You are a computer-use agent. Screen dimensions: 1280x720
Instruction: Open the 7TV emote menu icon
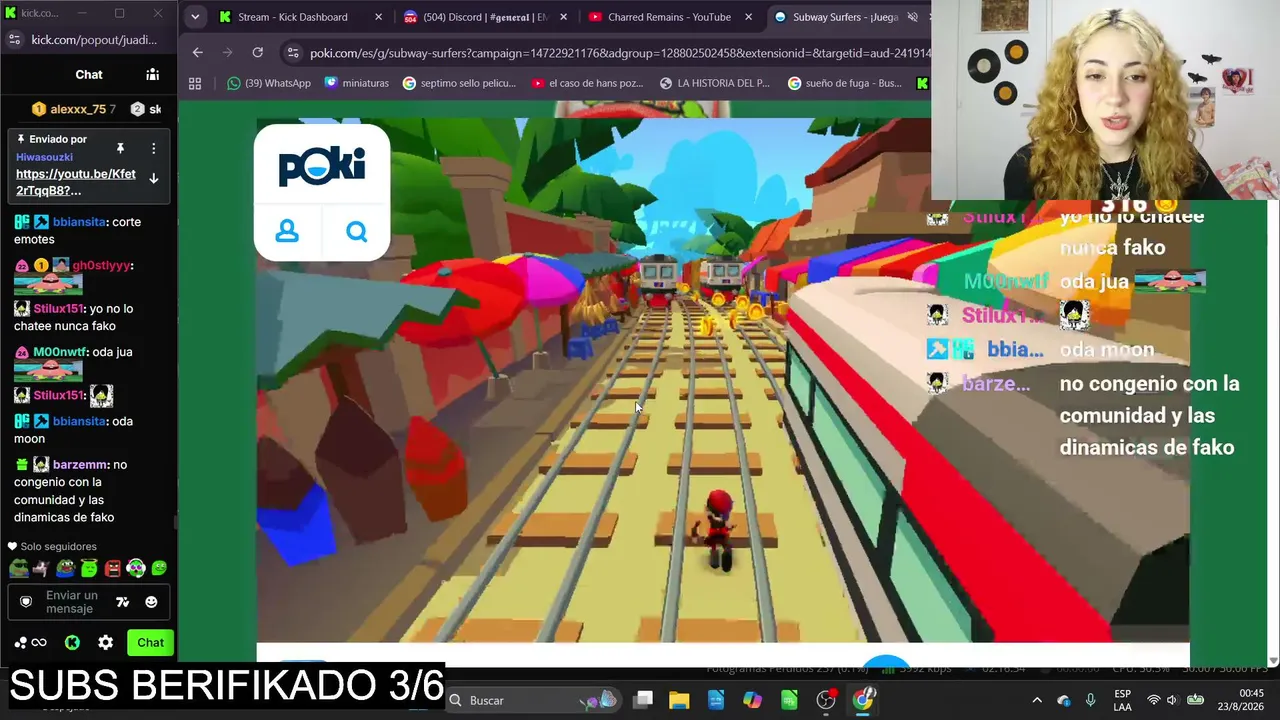pyautogui.click(x=123, y=602)
